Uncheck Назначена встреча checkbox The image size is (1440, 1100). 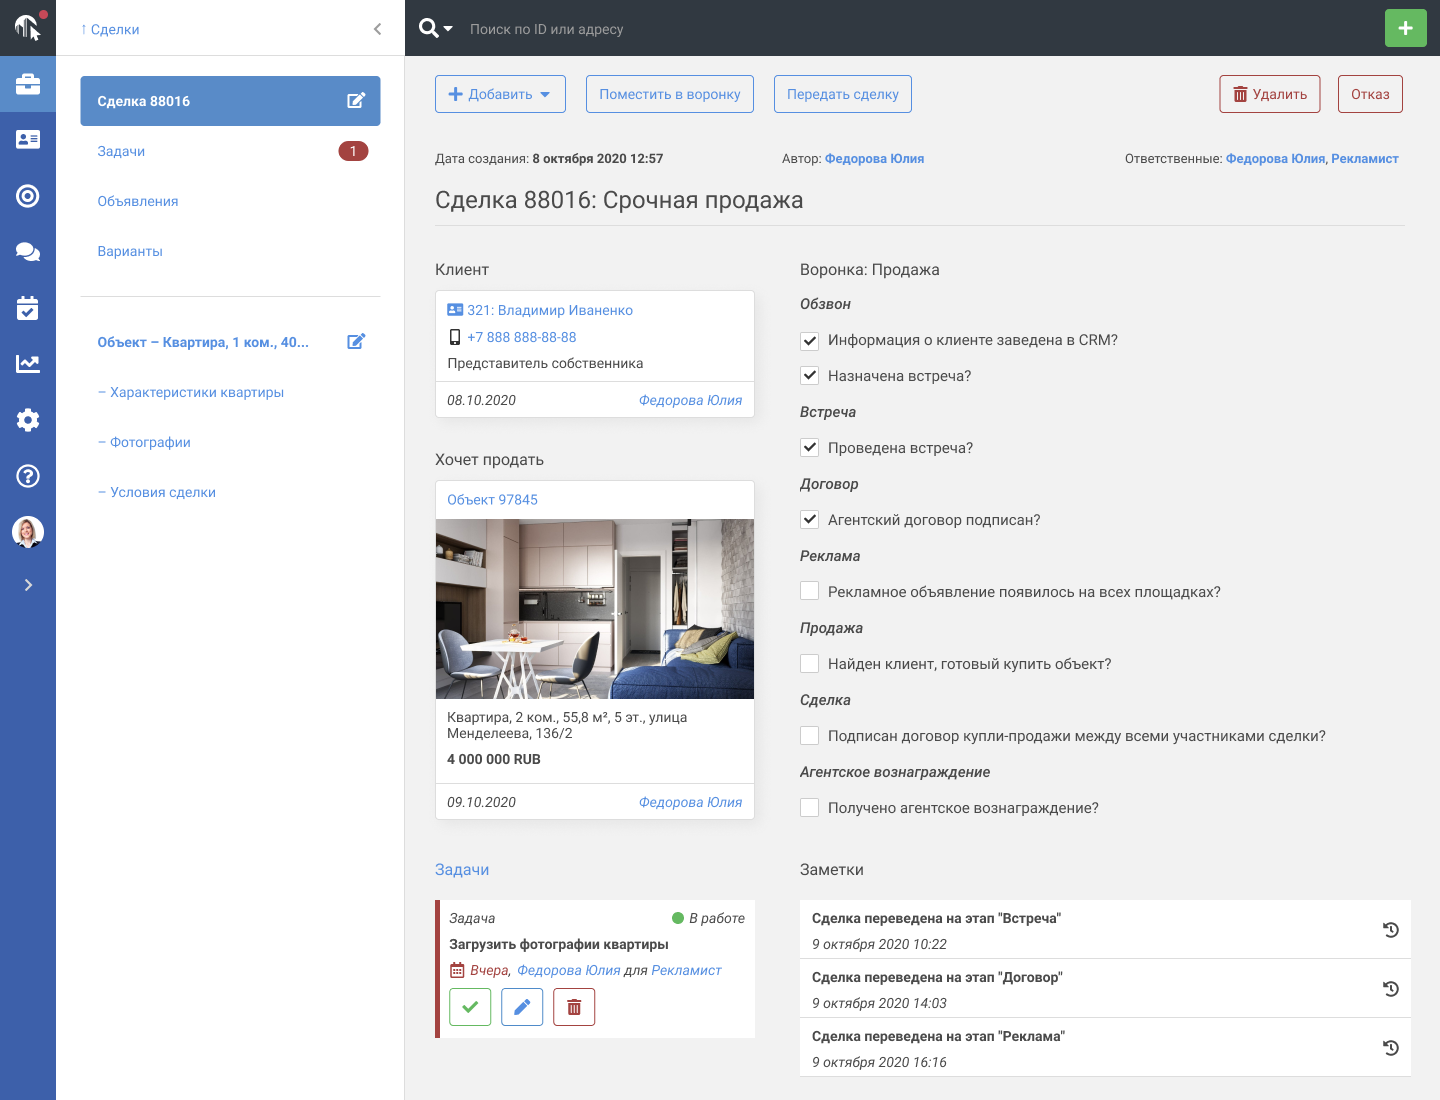(x=810, y=376)
